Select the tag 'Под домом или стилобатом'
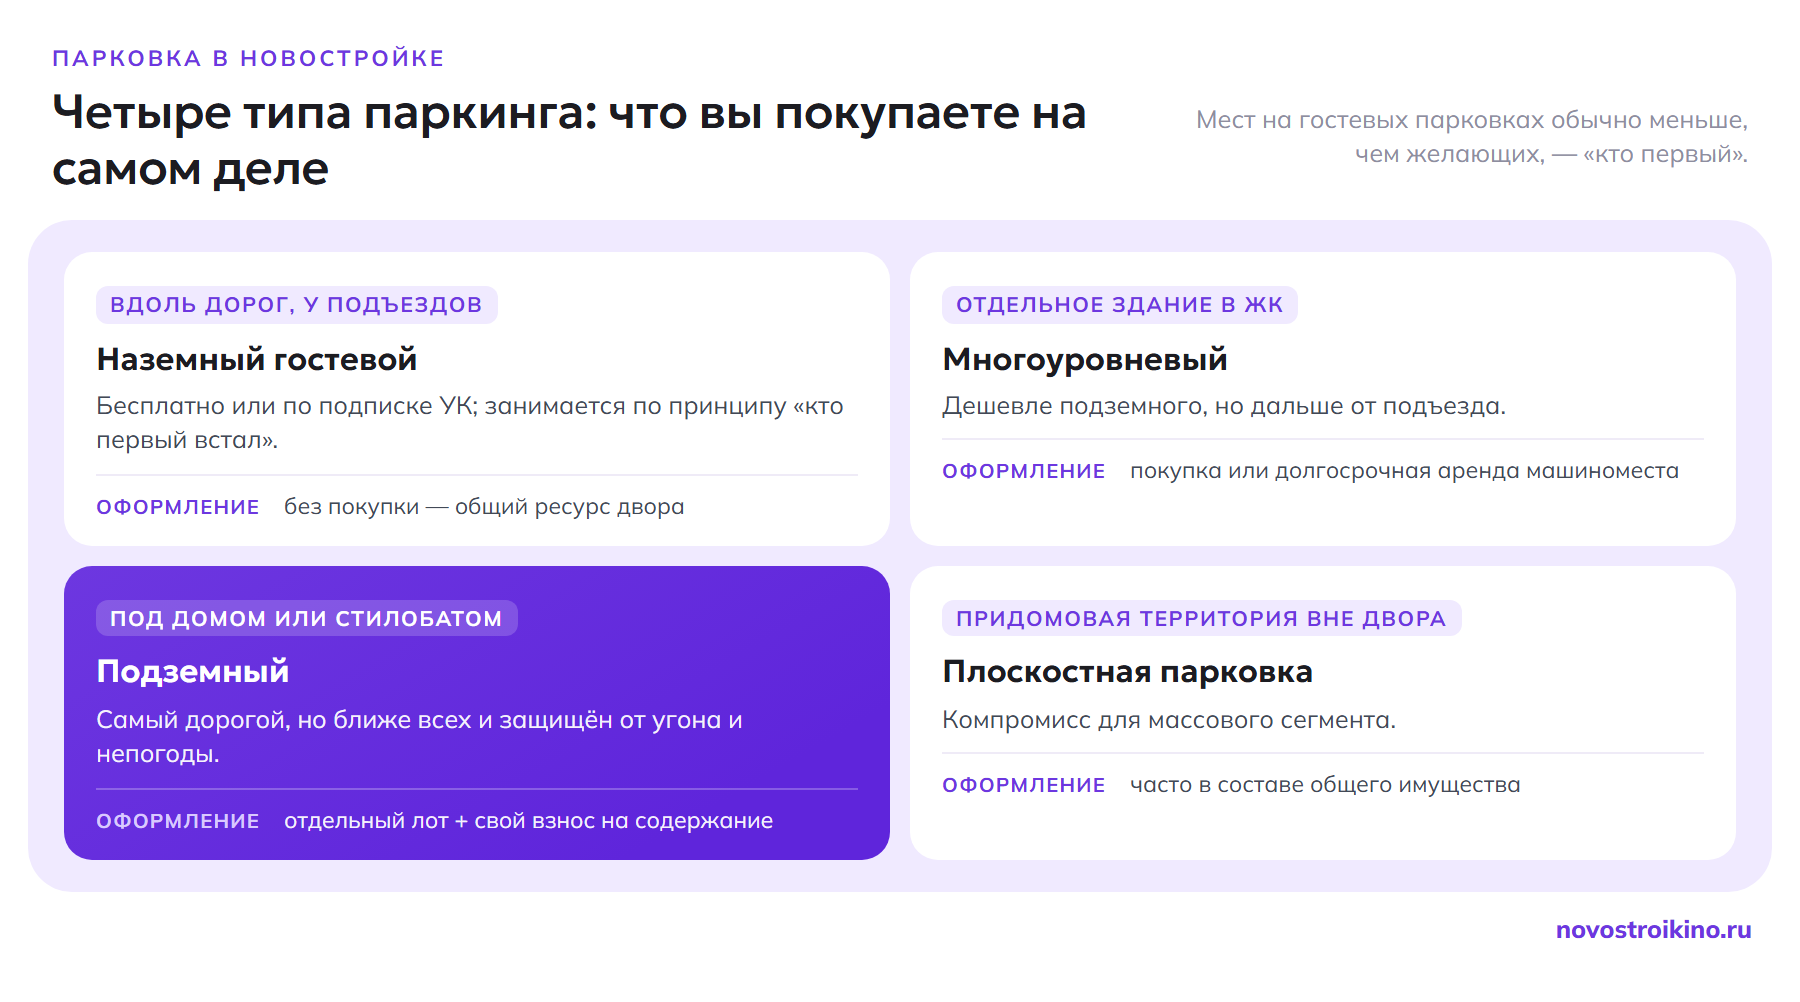 [306, 618]
